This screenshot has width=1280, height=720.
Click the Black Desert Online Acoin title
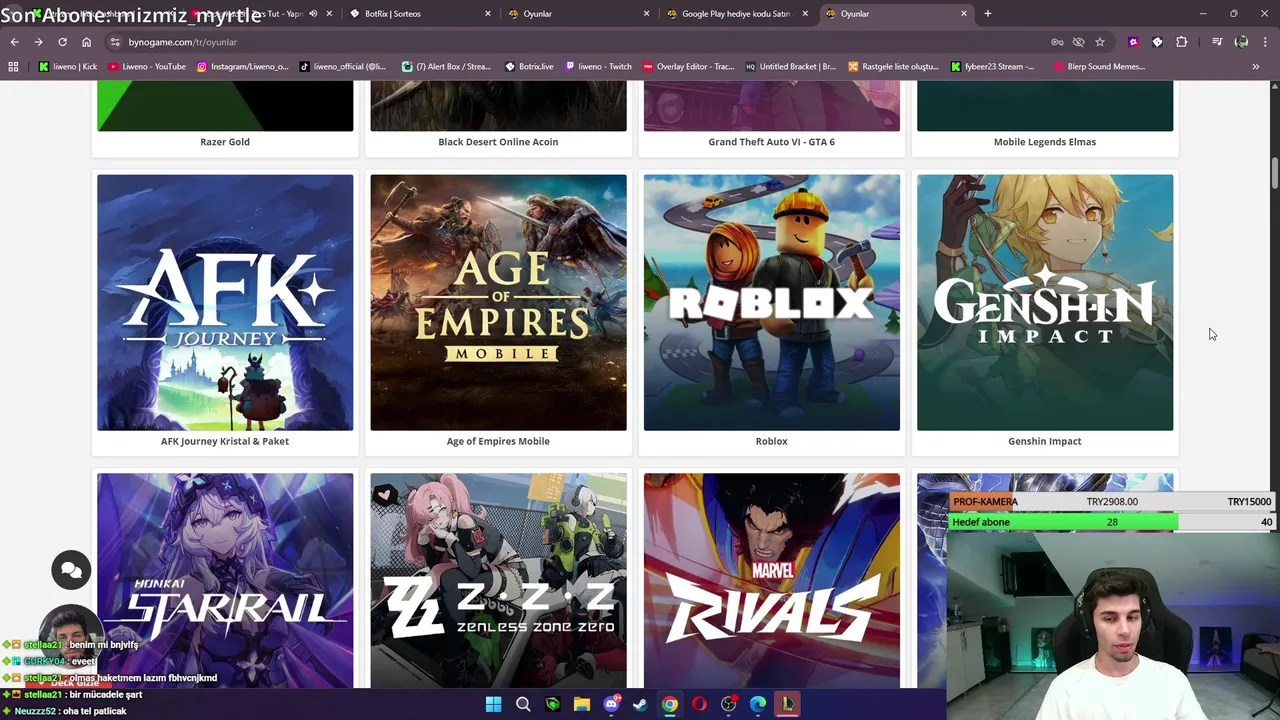(498, 142)
